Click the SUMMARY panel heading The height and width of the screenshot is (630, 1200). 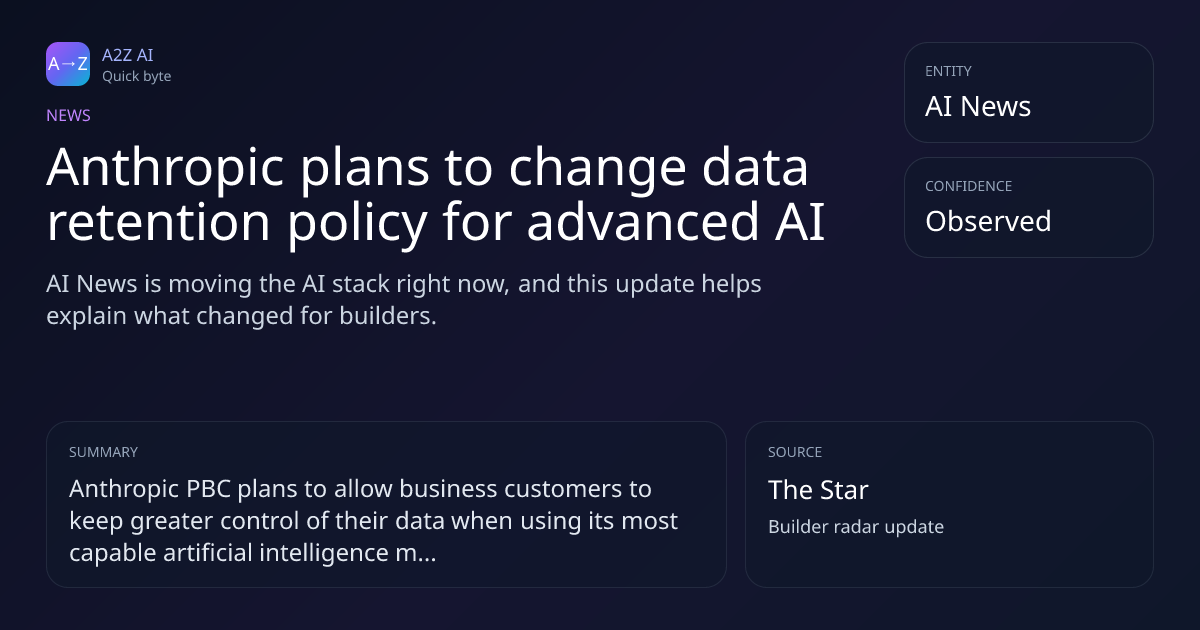[x=103, y=452]
